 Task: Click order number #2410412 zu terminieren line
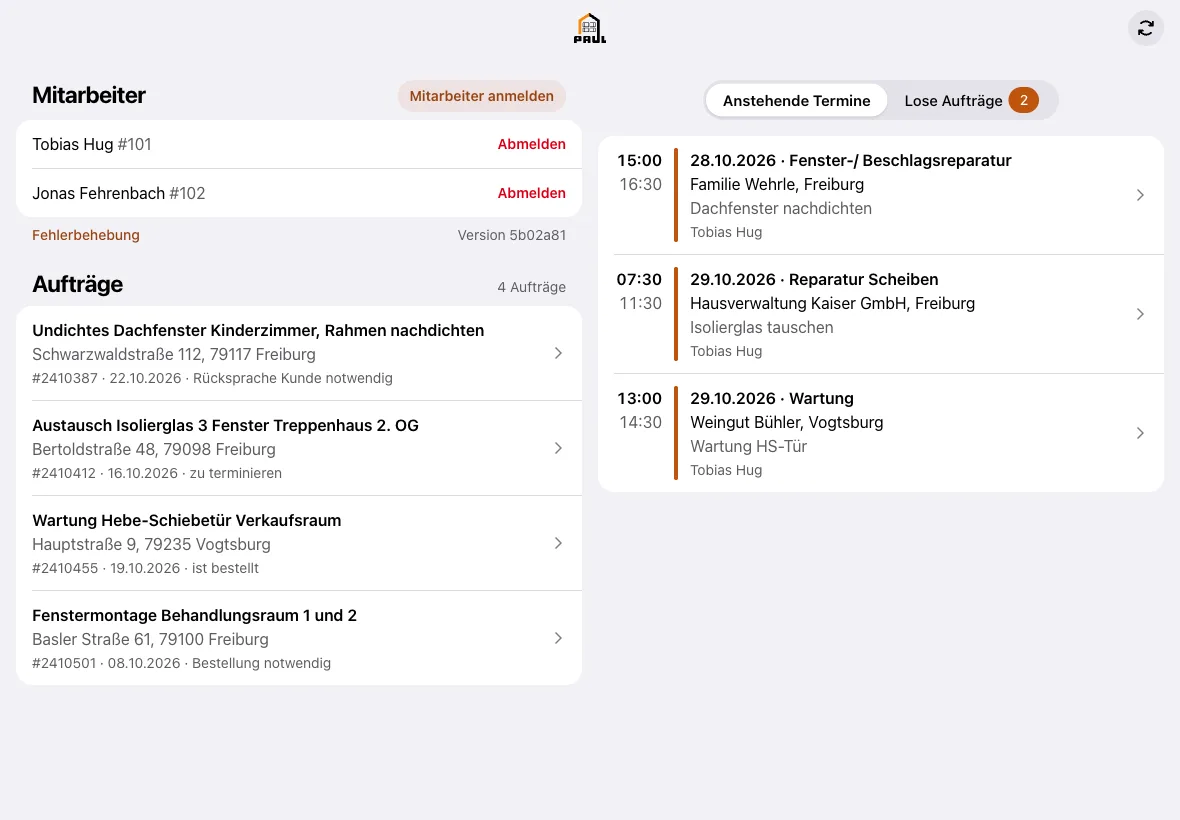click(157, 473)
